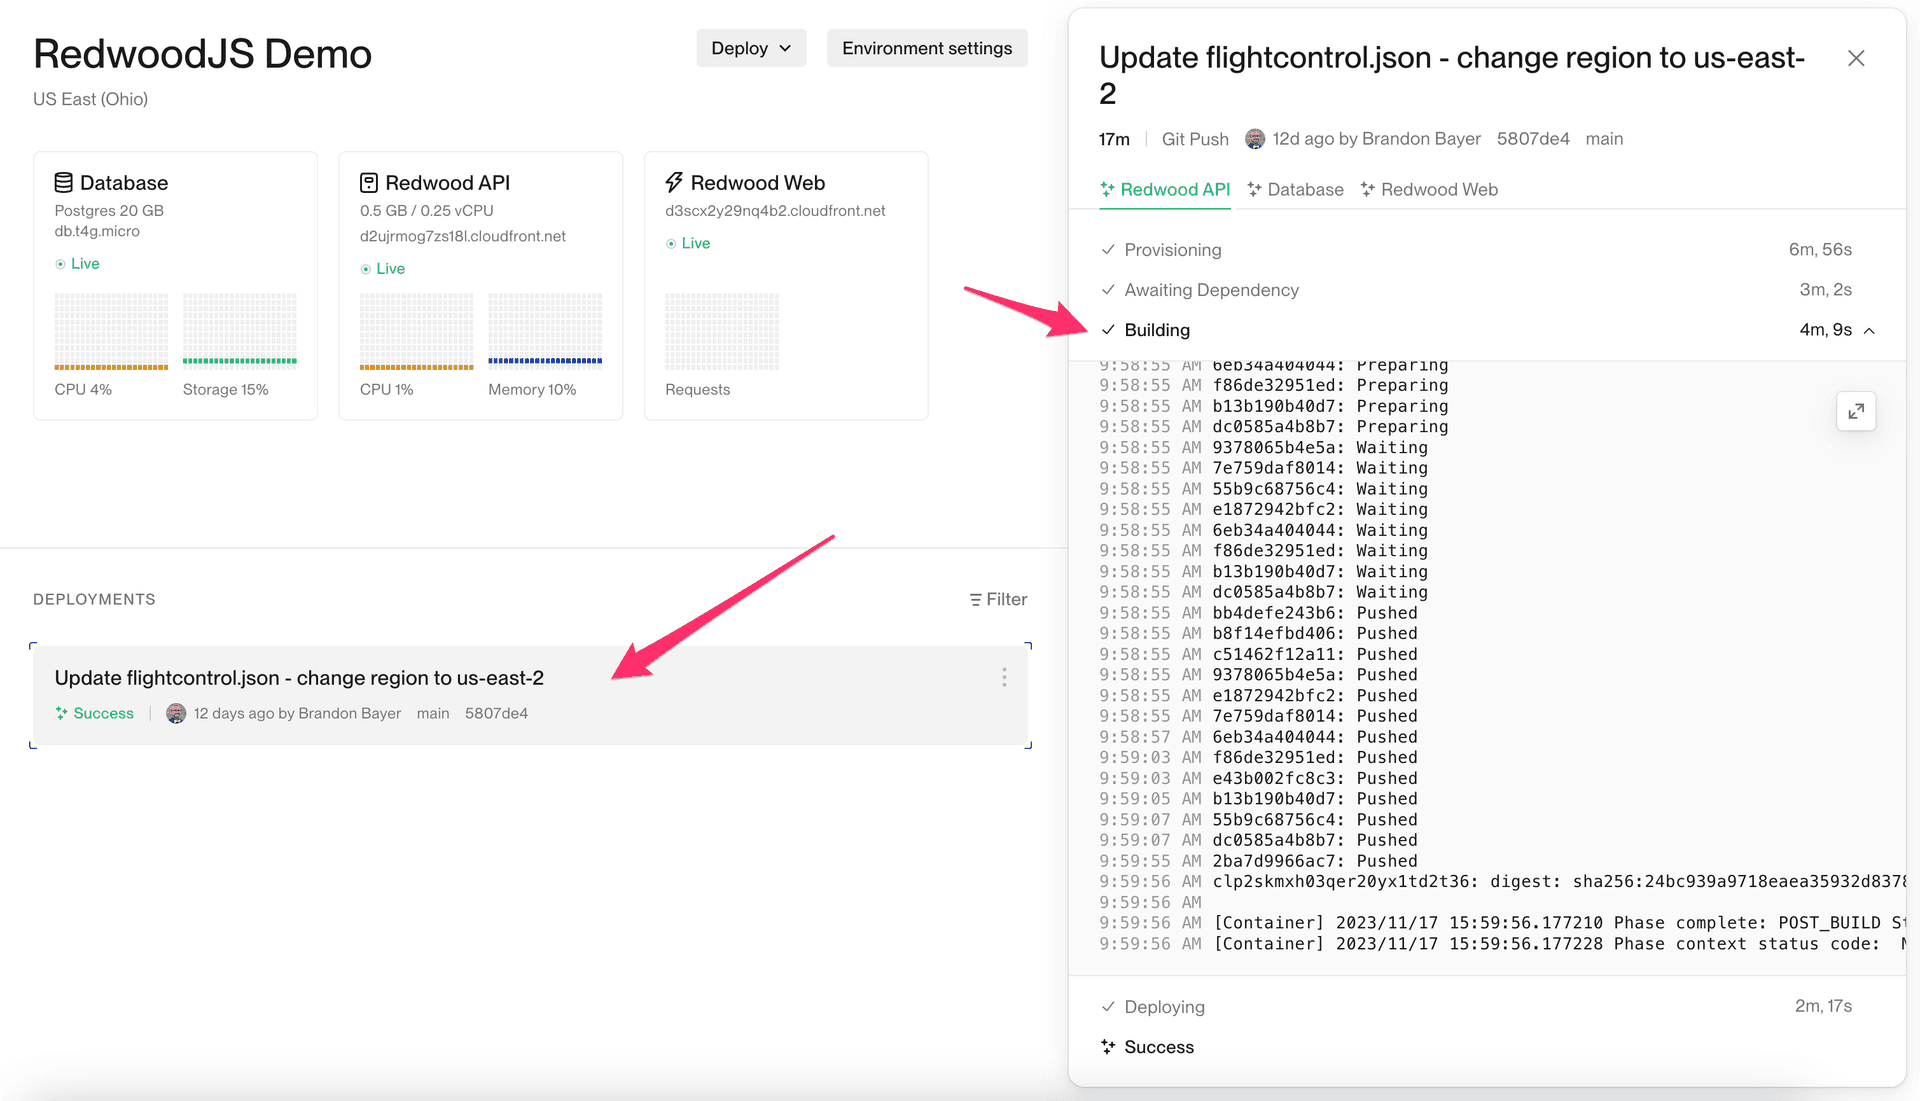Image resolution: width=1920 pixels, height=1101 pixels.
Task: Open Environment settings
Action: click(926, 48)
